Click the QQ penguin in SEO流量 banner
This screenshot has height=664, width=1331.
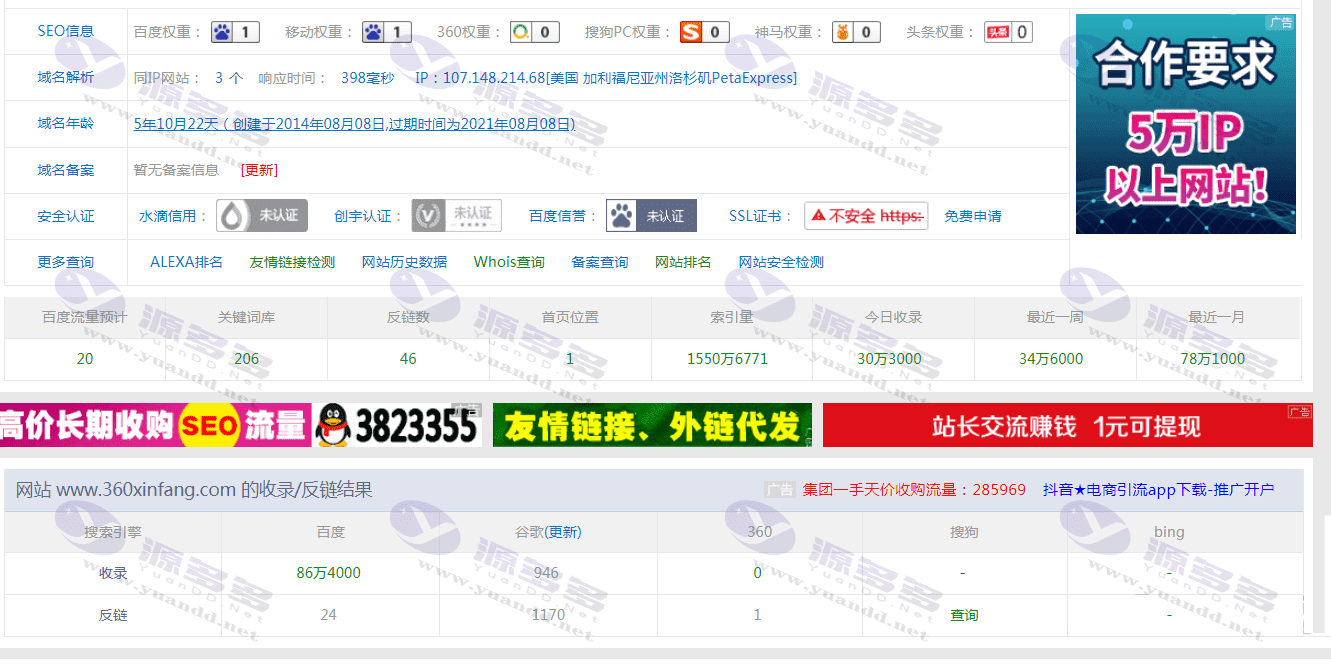(x=333, y=425)
